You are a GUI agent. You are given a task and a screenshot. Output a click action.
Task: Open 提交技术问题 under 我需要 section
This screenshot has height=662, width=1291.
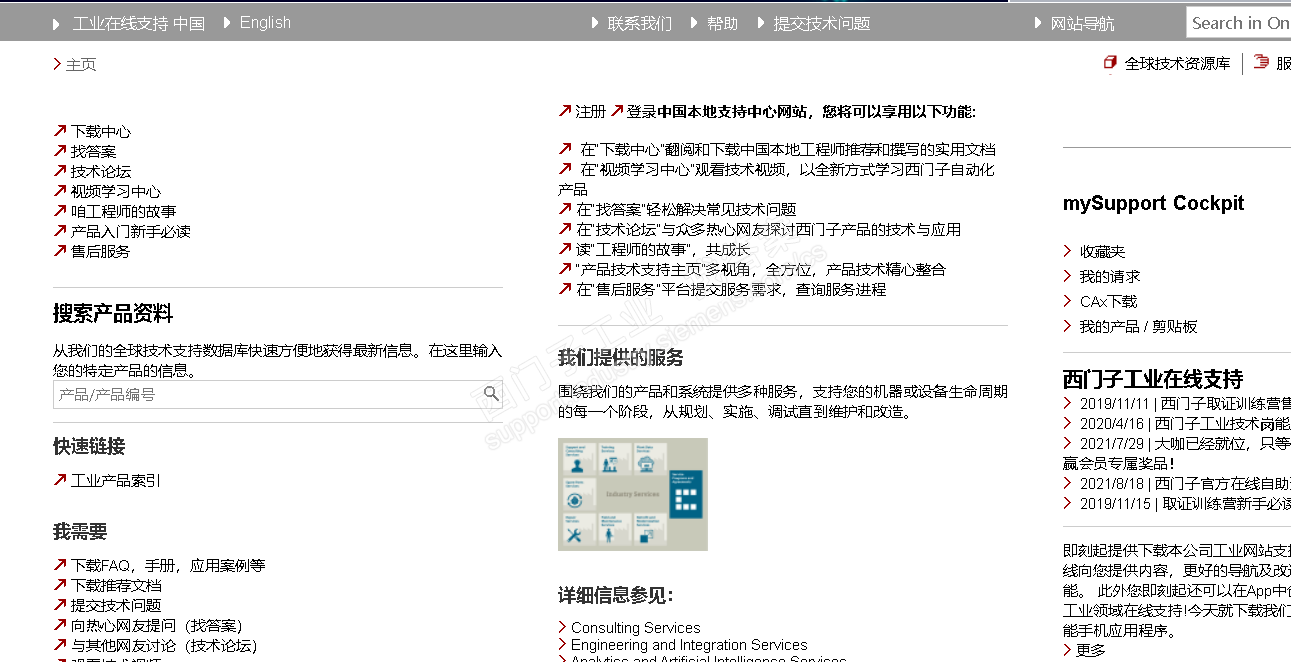click(x=115, y=605)
